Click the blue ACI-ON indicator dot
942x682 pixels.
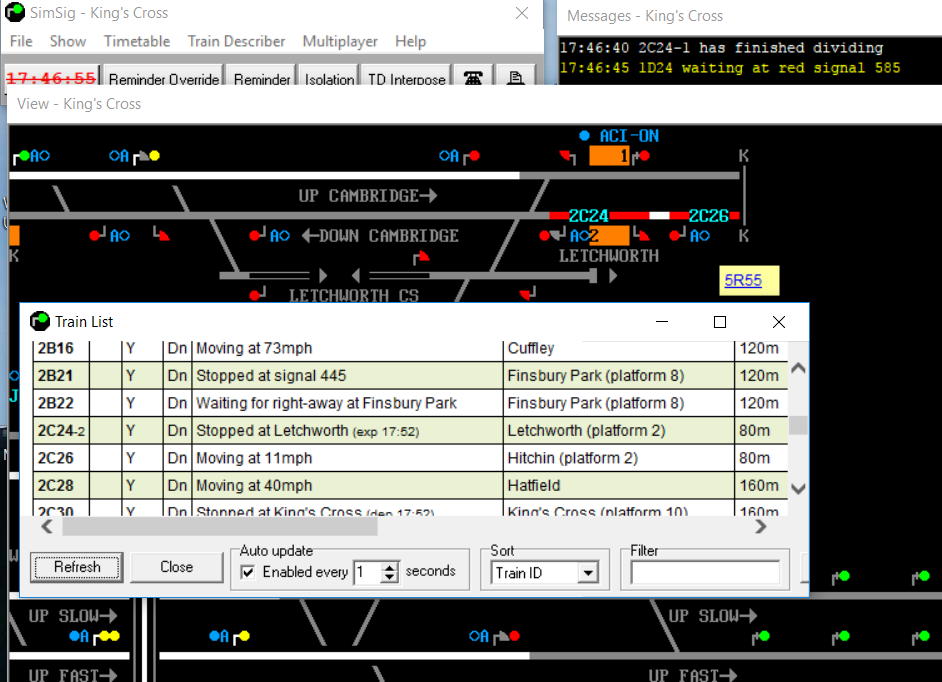click(x=584, y=136)
